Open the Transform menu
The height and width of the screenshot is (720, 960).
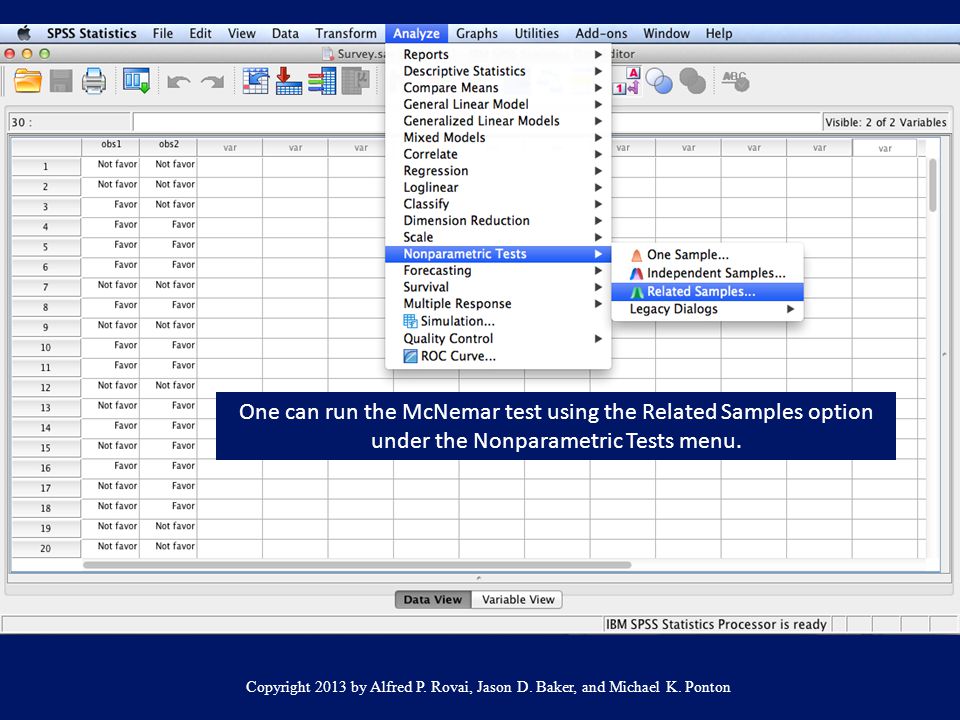[346, 33]
